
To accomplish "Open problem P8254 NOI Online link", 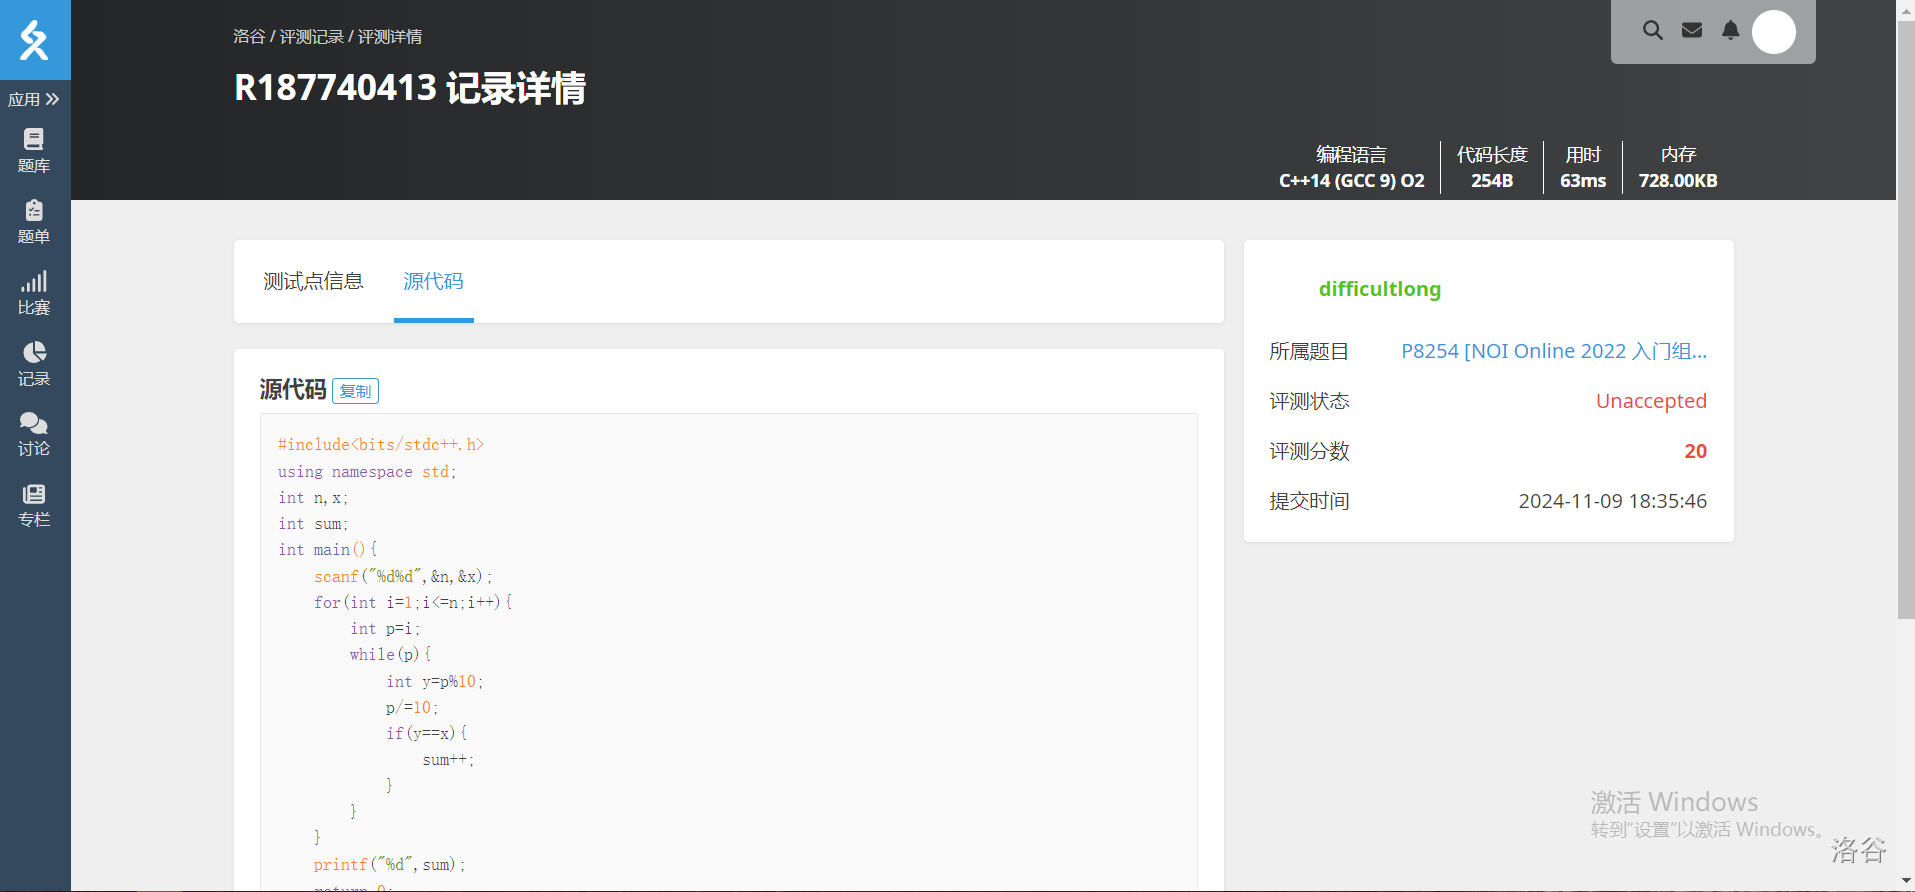I will point(1553,351).
